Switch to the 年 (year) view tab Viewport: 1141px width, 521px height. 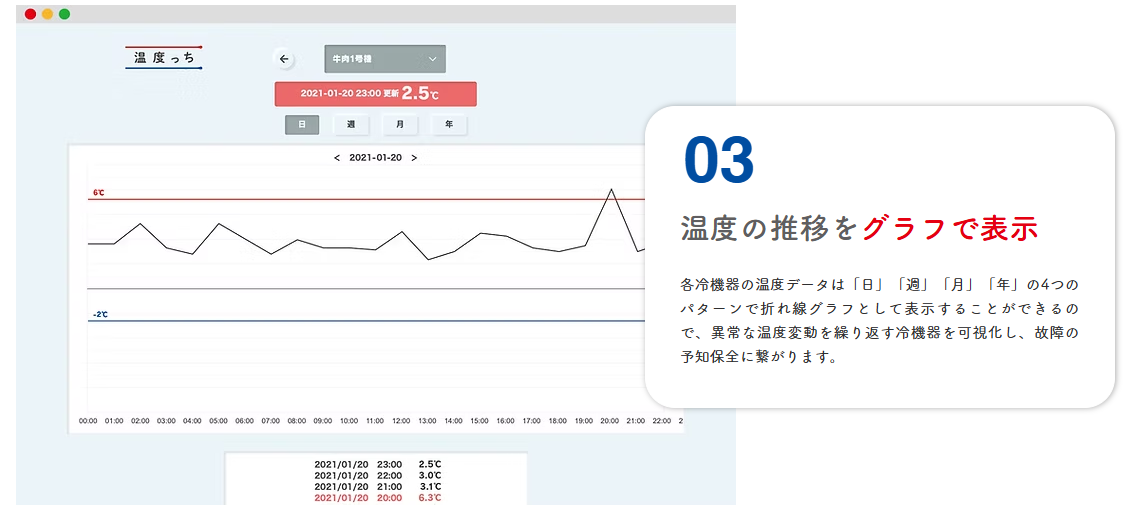click(x=449, y=124)
